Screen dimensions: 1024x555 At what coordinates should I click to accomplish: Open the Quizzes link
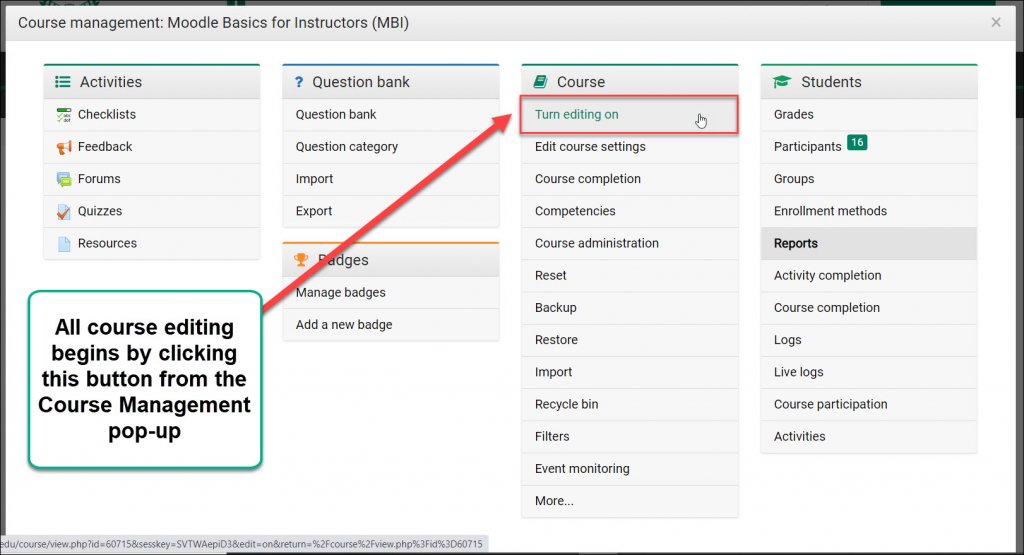[100, 211]
